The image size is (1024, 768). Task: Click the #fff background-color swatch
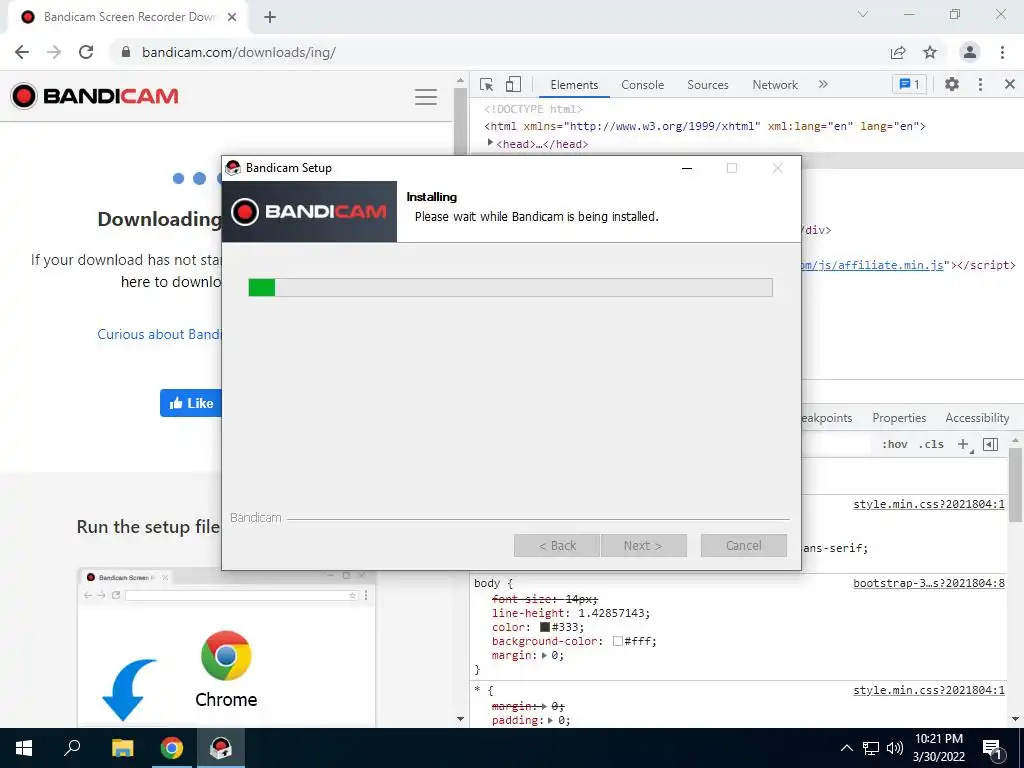(x=618, y=641)
